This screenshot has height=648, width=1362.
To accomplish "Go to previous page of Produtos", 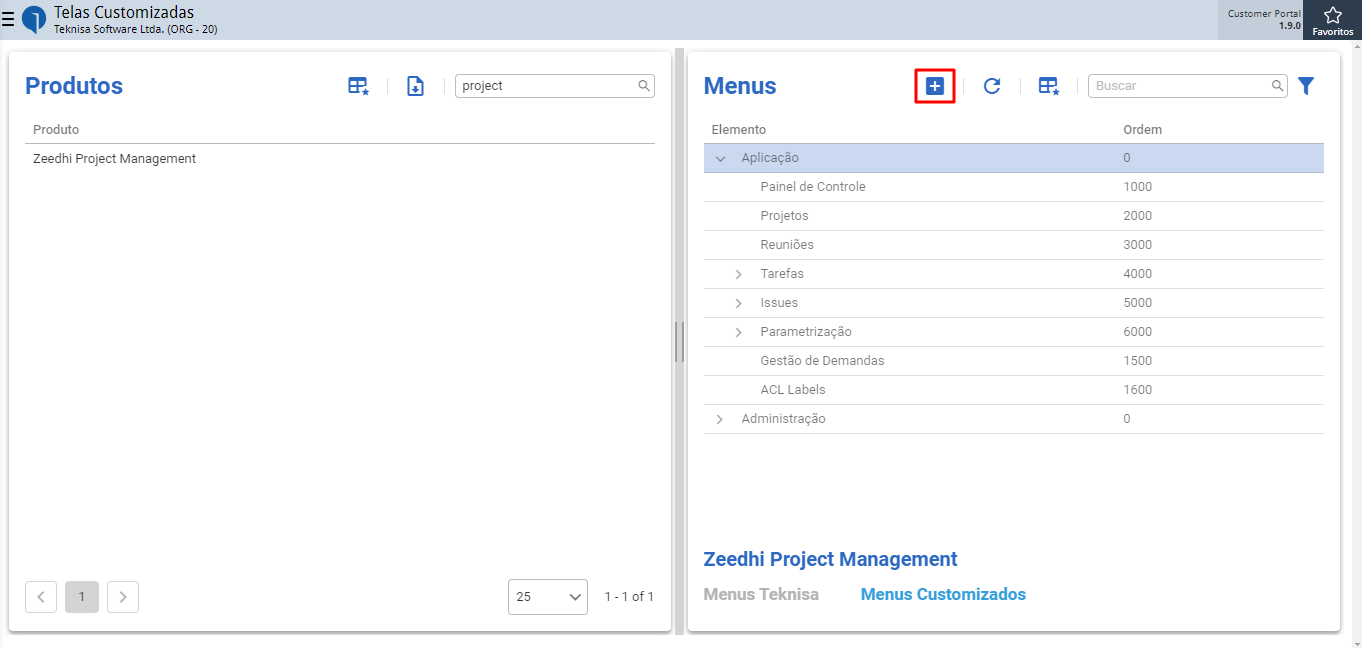I will 41,597.
